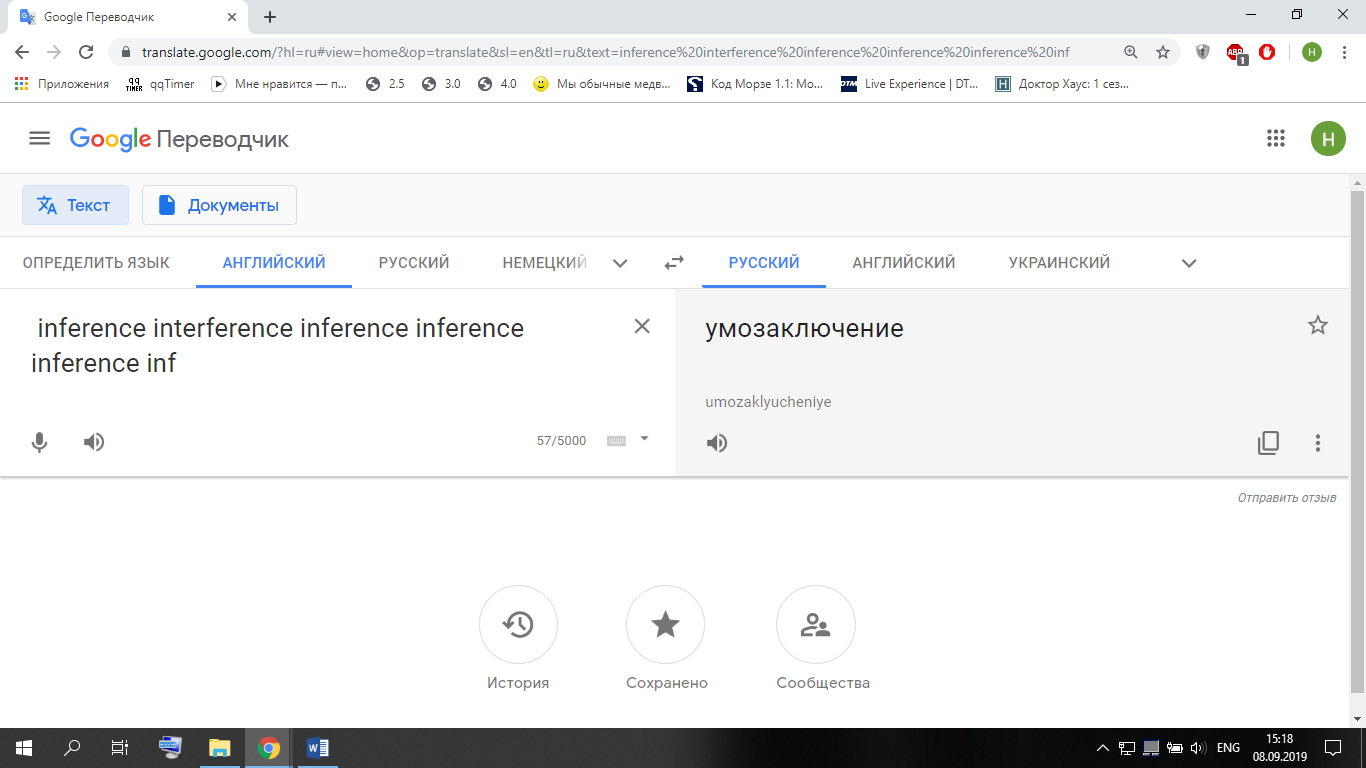Listen to the English source text

pos(94,442)
